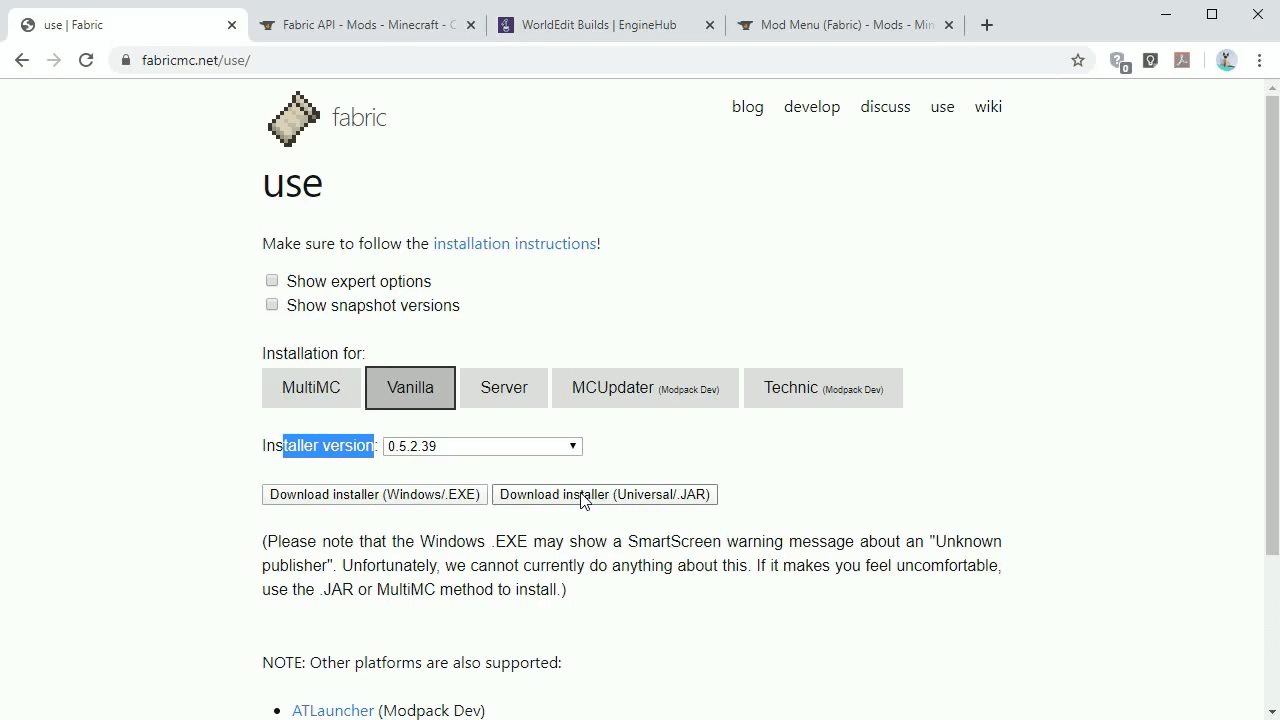Select Vanilla installation option
The width and height of the screenshot is (1280, 720).
coord(410,388)
